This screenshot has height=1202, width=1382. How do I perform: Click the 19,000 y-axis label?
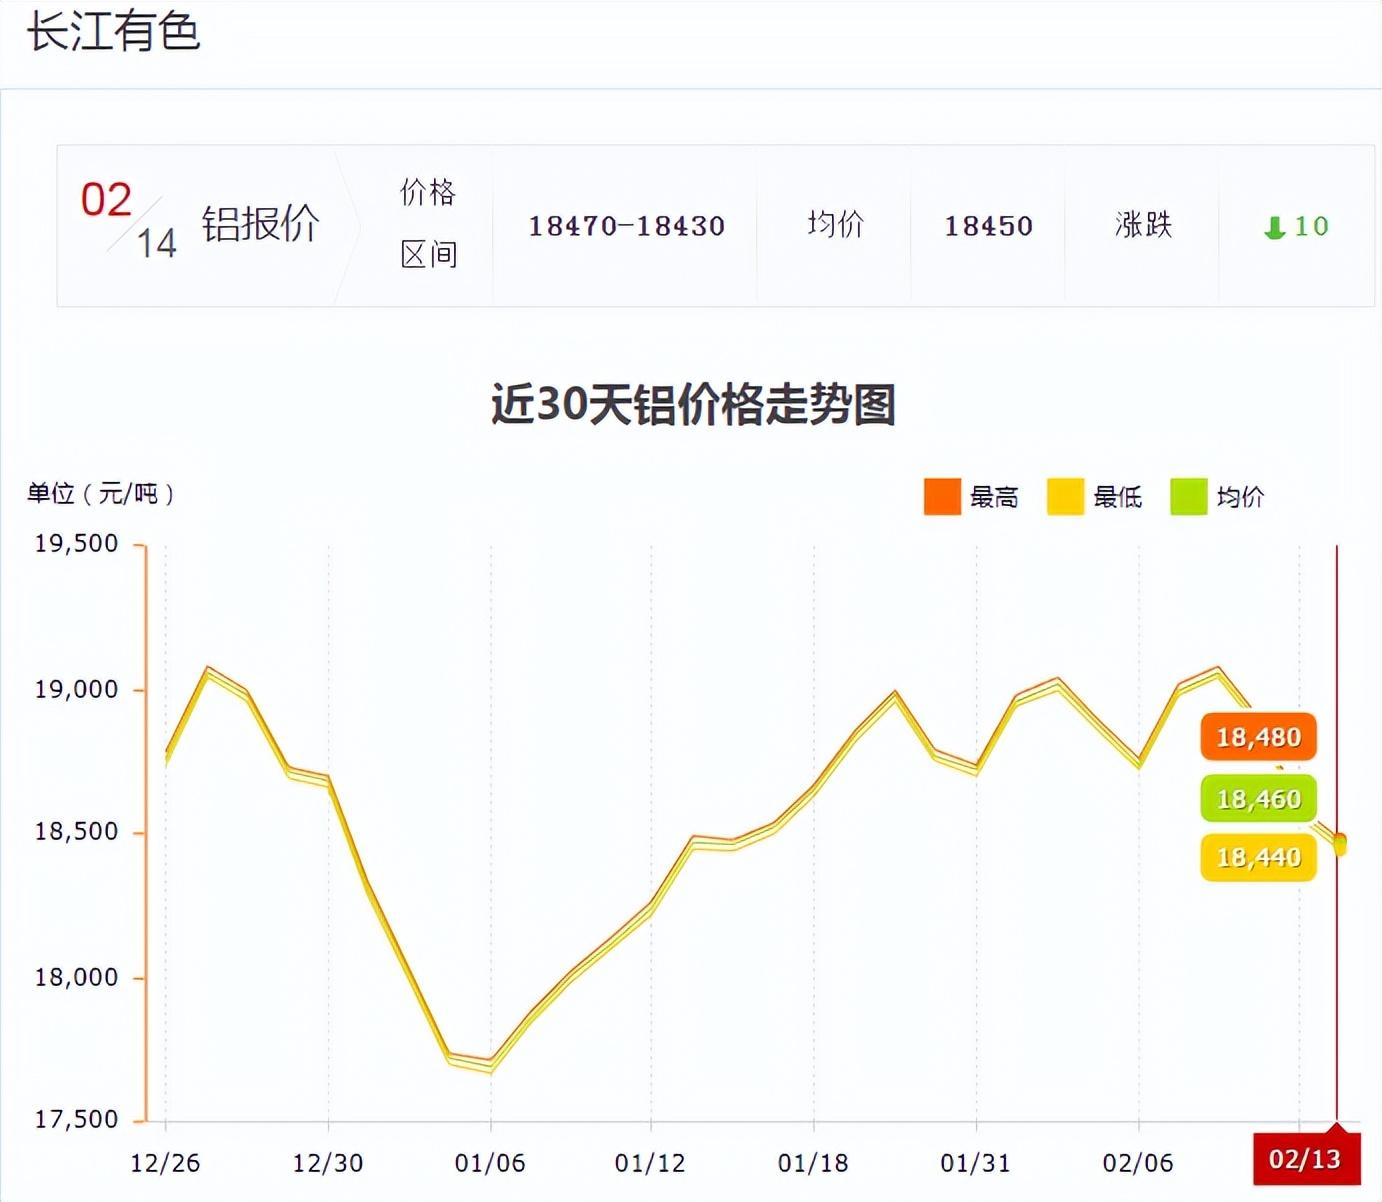click(x=76, y=690)
